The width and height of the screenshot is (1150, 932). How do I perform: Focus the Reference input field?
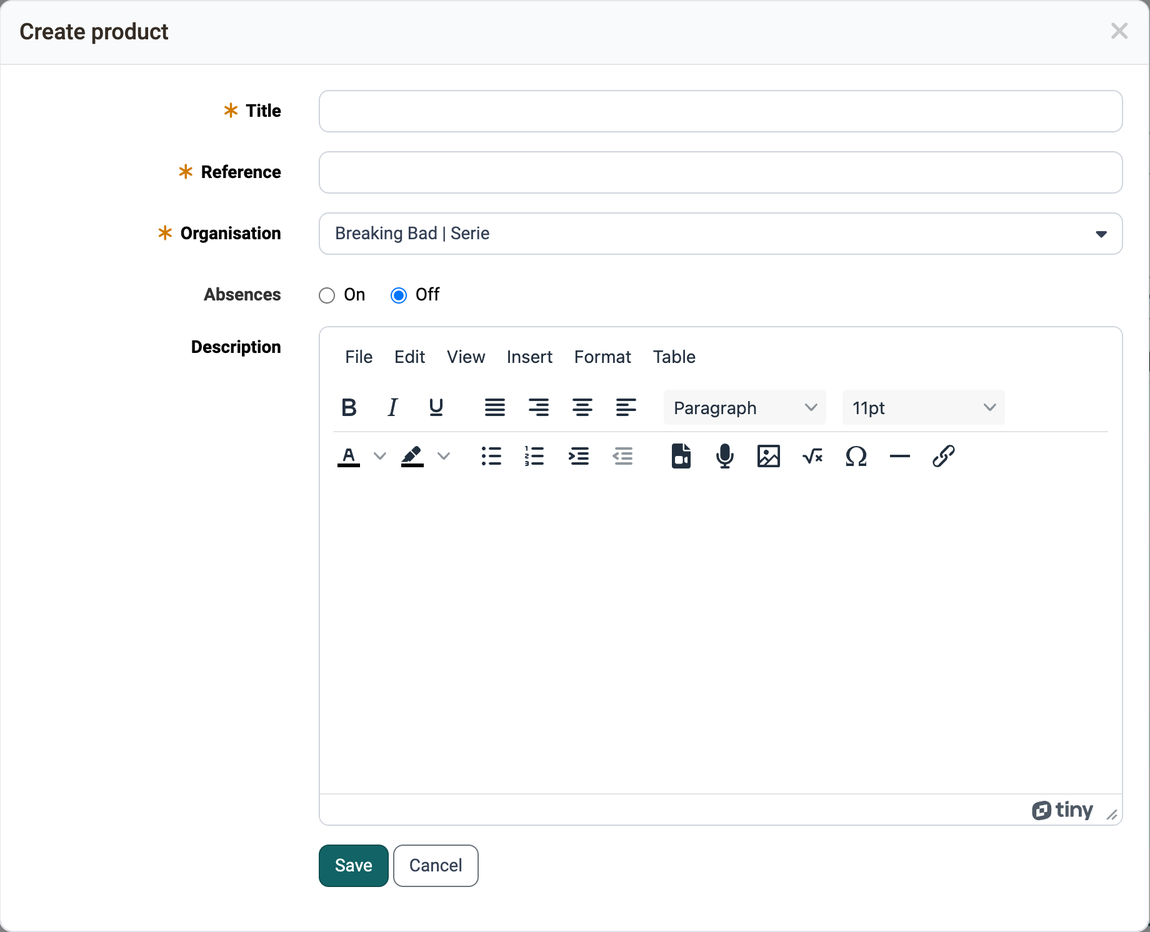click(x=720, y=172)
